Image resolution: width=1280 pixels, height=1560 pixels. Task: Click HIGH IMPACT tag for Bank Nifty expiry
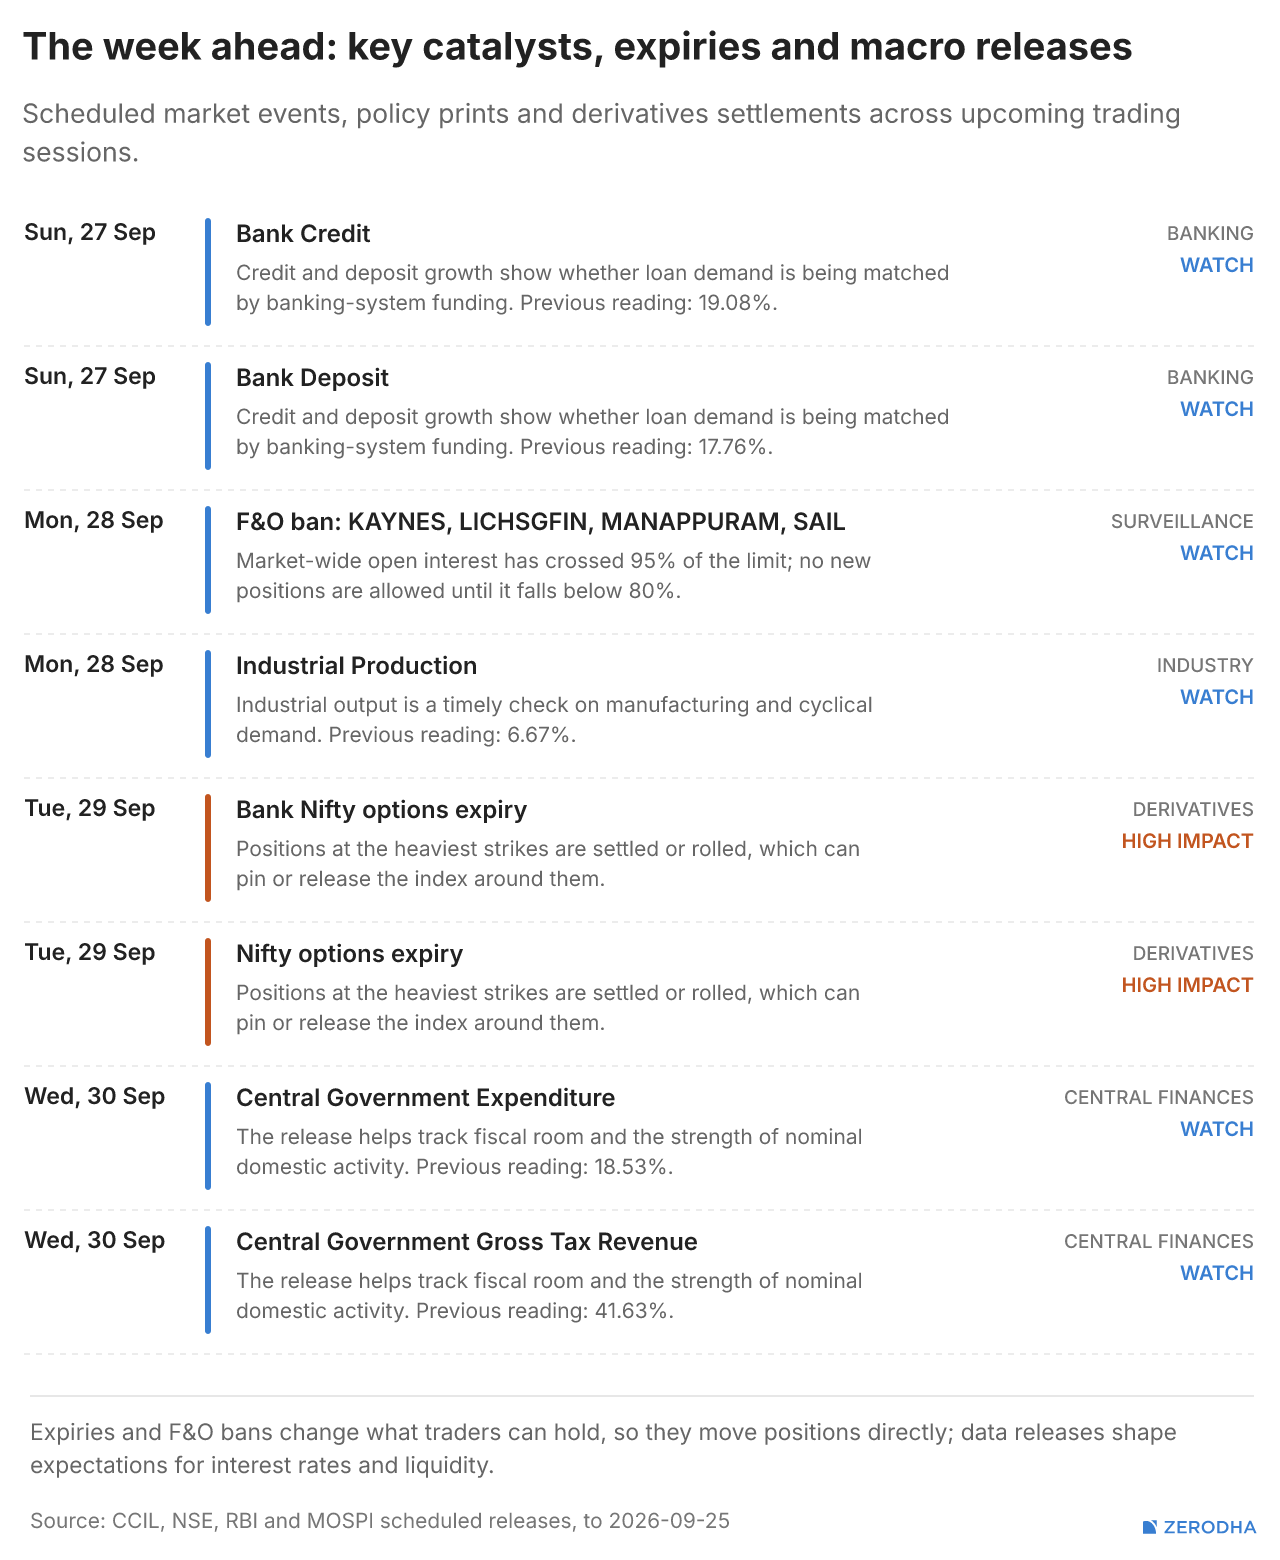[1187, 841]
